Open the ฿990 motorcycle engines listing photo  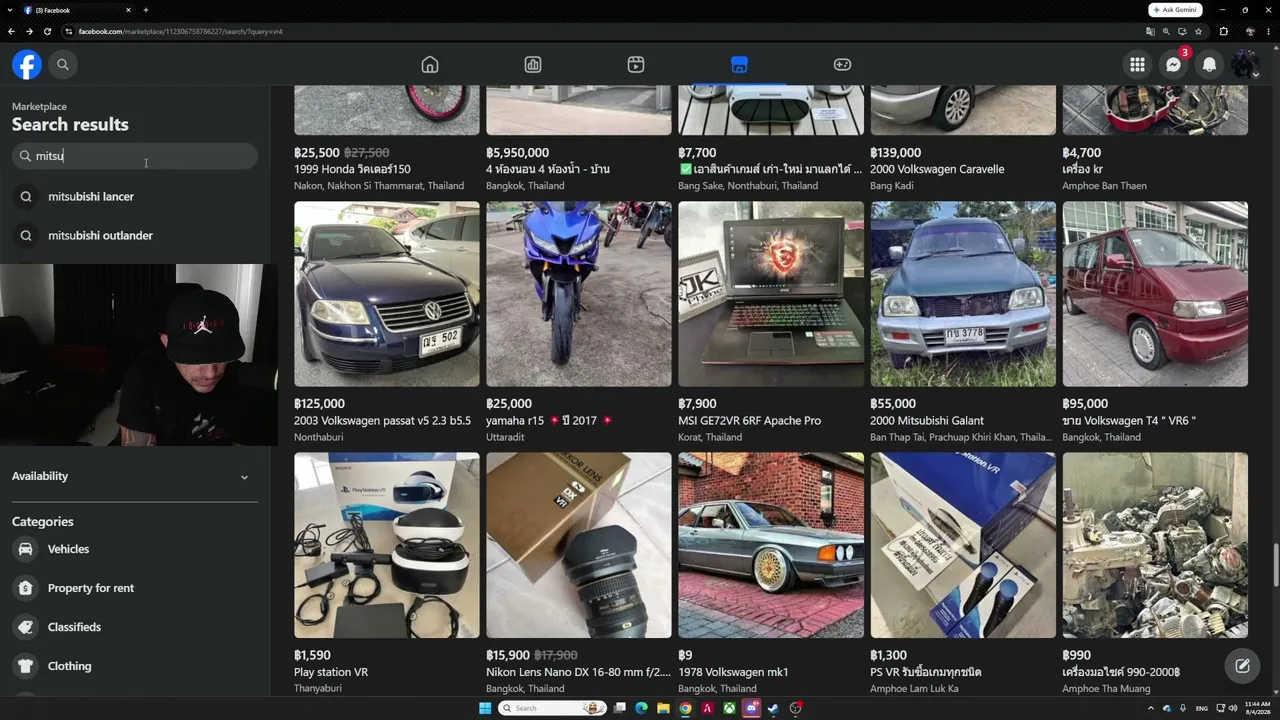(x=1155, y=545)
